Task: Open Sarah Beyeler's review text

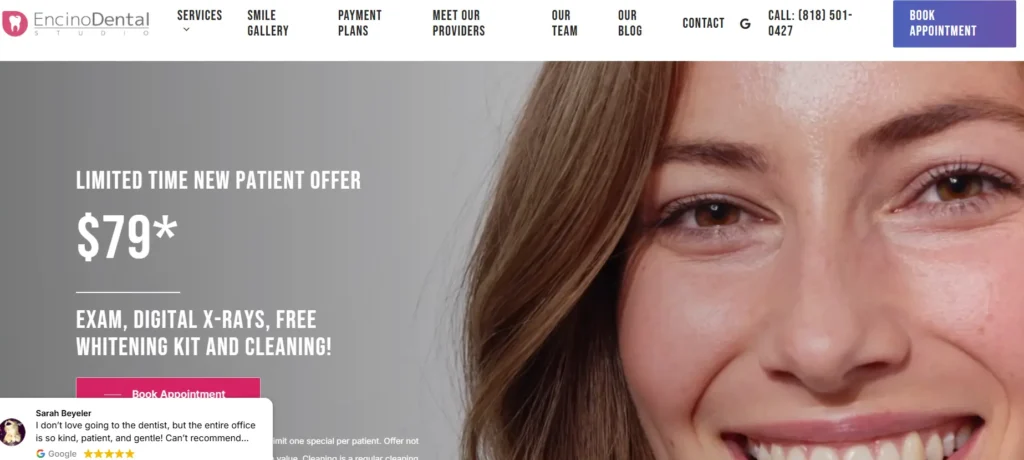Action: [x=145, y=431]
